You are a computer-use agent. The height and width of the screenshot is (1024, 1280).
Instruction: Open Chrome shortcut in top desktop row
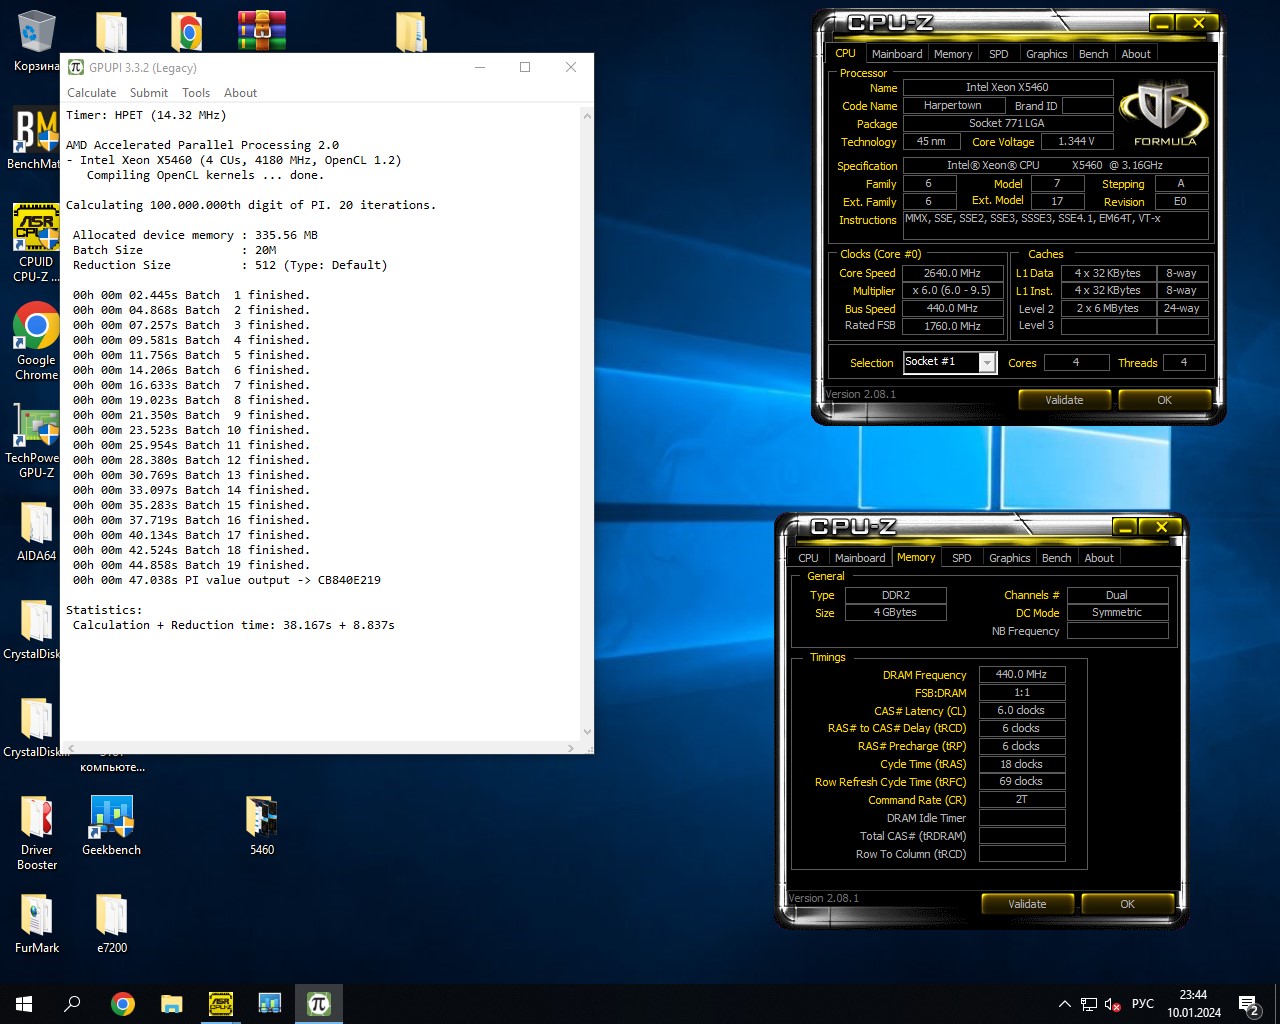pyautogui.click(x=187, y=32)
